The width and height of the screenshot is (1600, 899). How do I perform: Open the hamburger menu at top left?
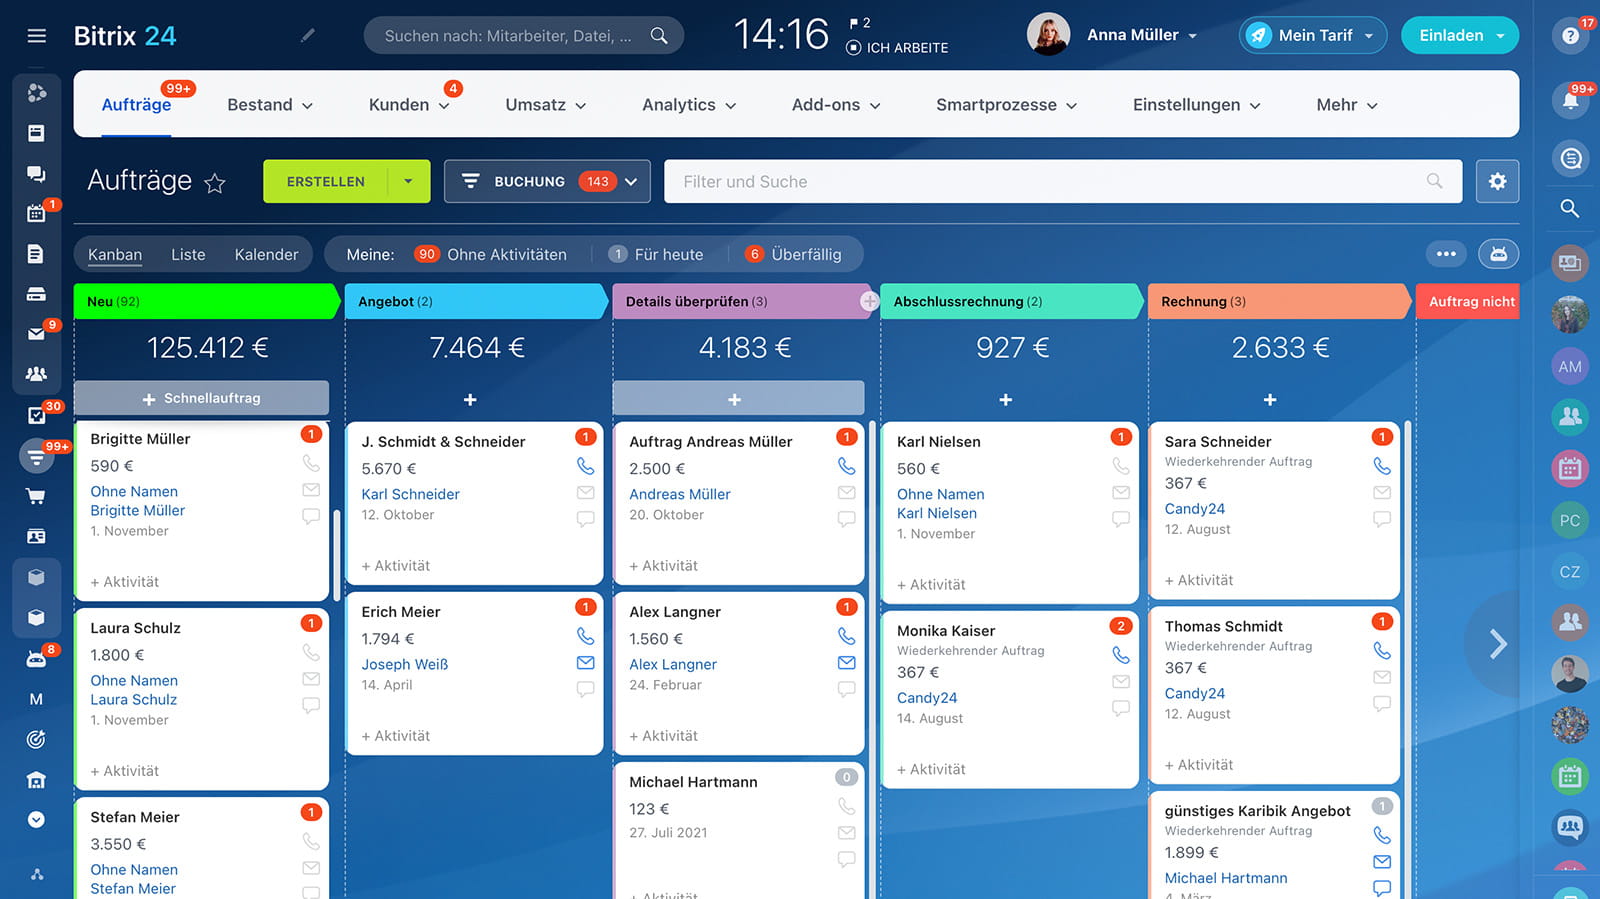click(37, 36)
